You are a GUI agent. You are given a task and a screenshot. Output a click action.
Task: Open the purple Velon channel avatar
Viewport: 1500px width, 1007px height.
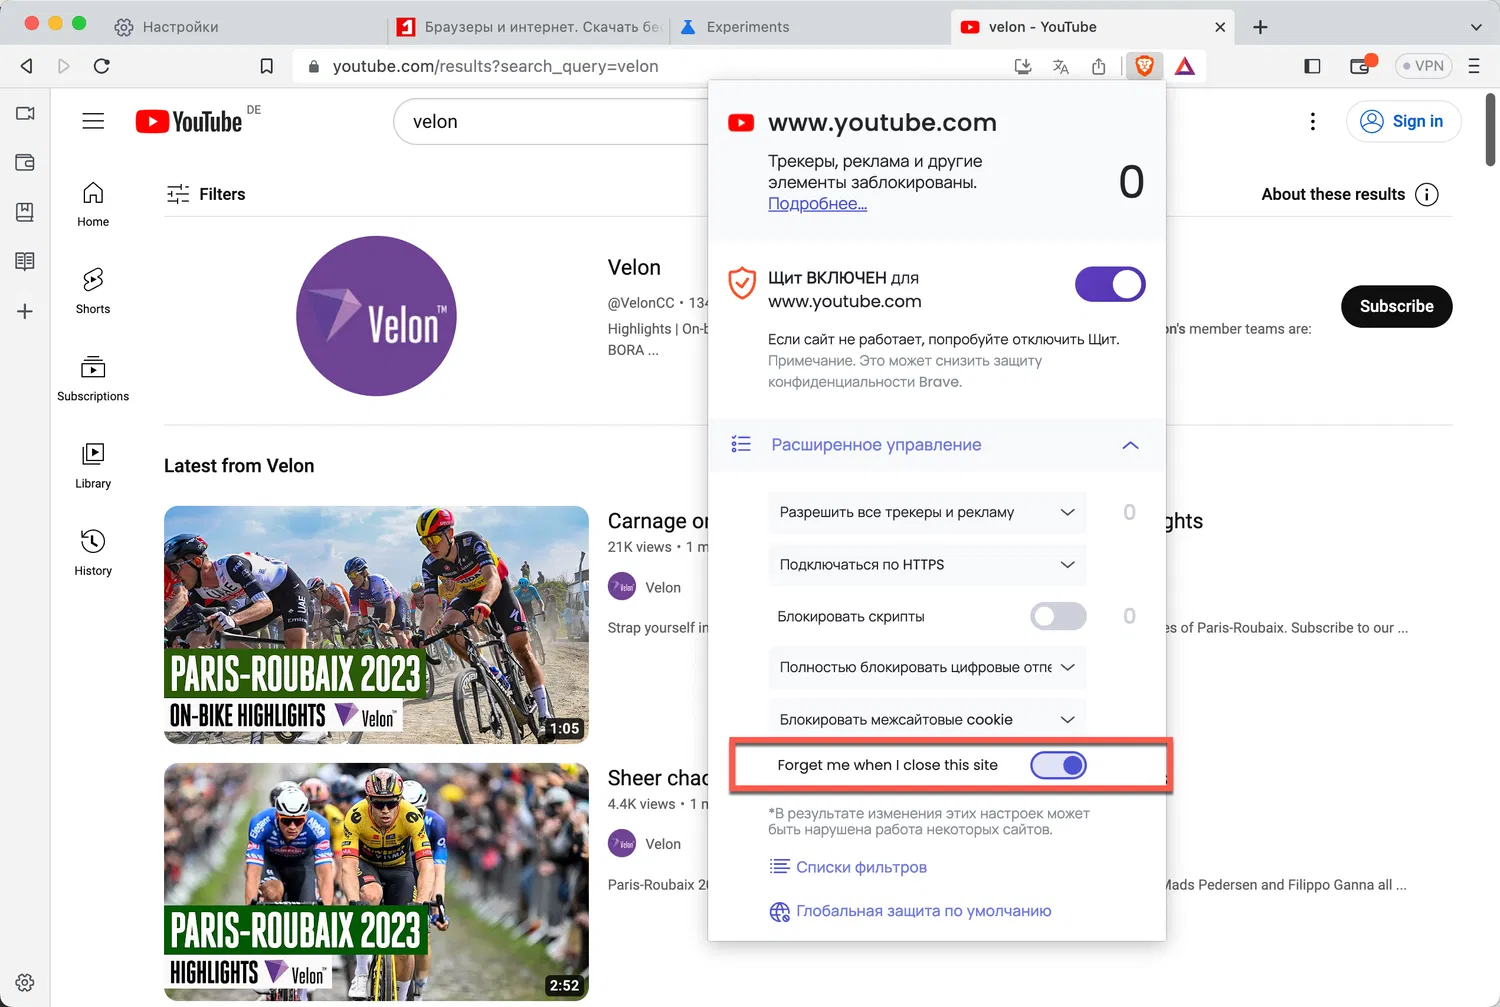(x=376, y=316)
